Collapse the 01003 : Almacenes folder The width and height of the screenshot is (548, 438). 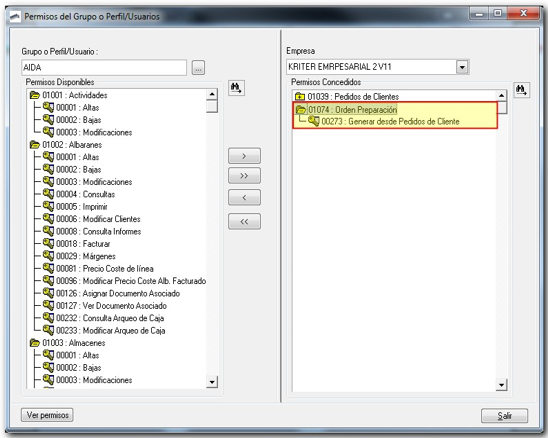pos(35,343)
